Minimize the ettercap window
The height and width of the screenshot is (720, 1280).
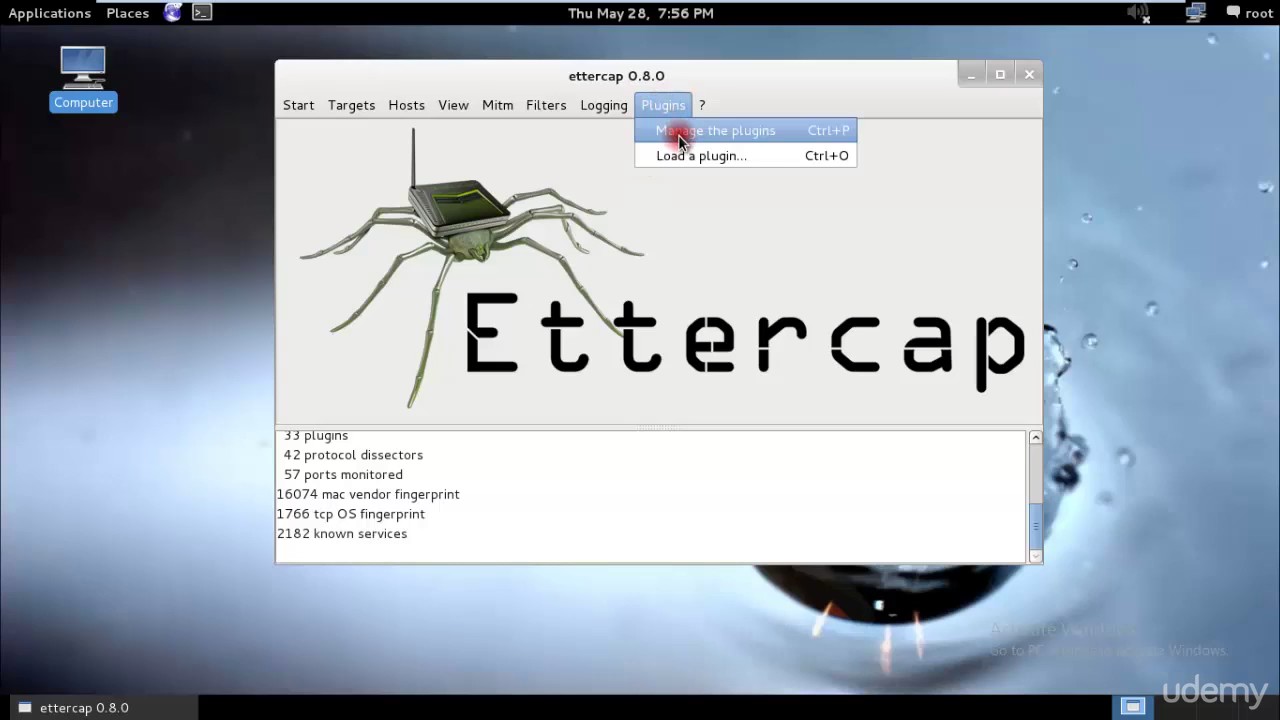tap(970, 75)
